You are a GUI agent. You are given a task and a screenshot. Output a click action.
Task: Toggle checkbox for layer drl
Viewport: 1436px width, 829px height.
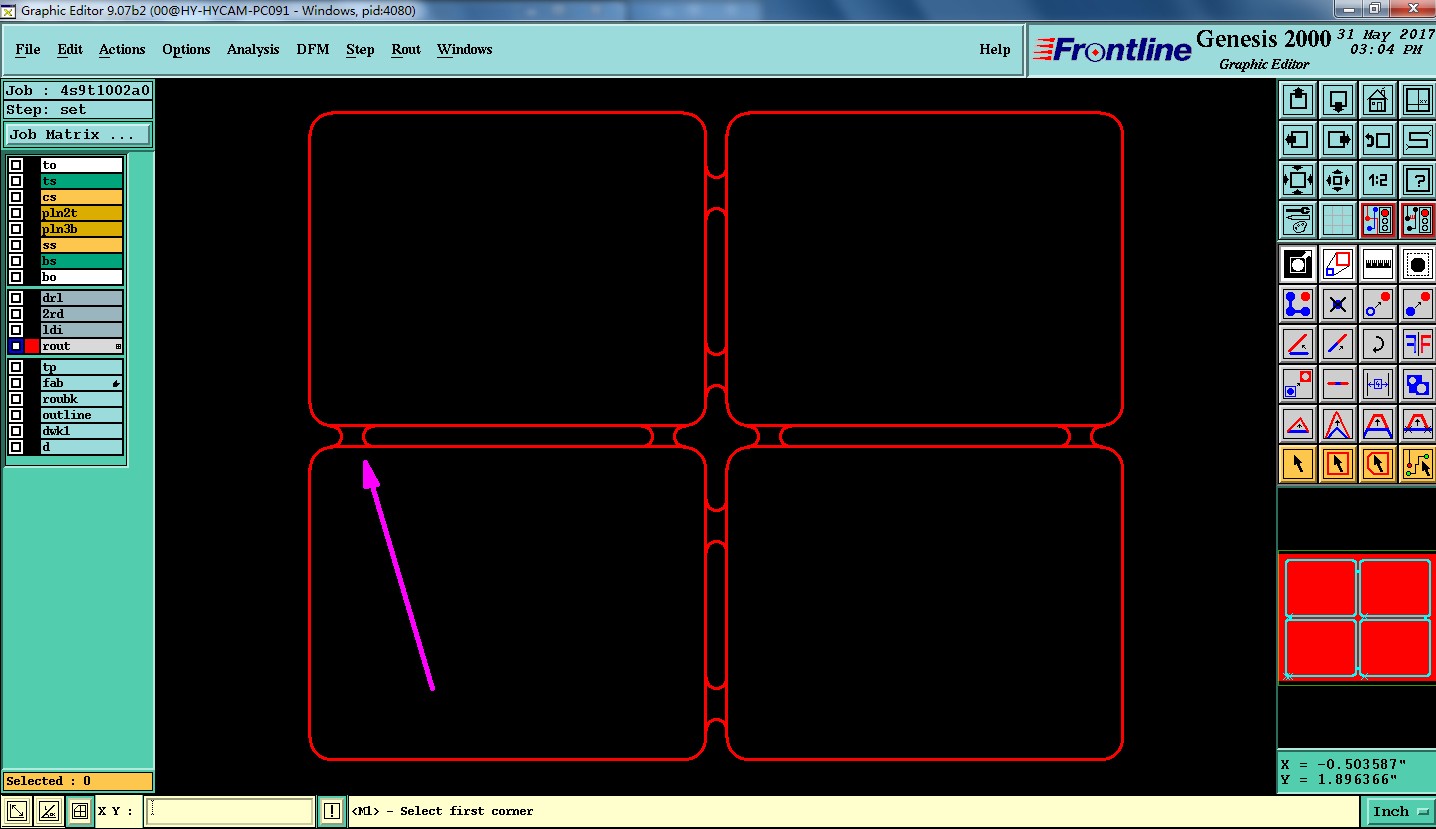16,298
